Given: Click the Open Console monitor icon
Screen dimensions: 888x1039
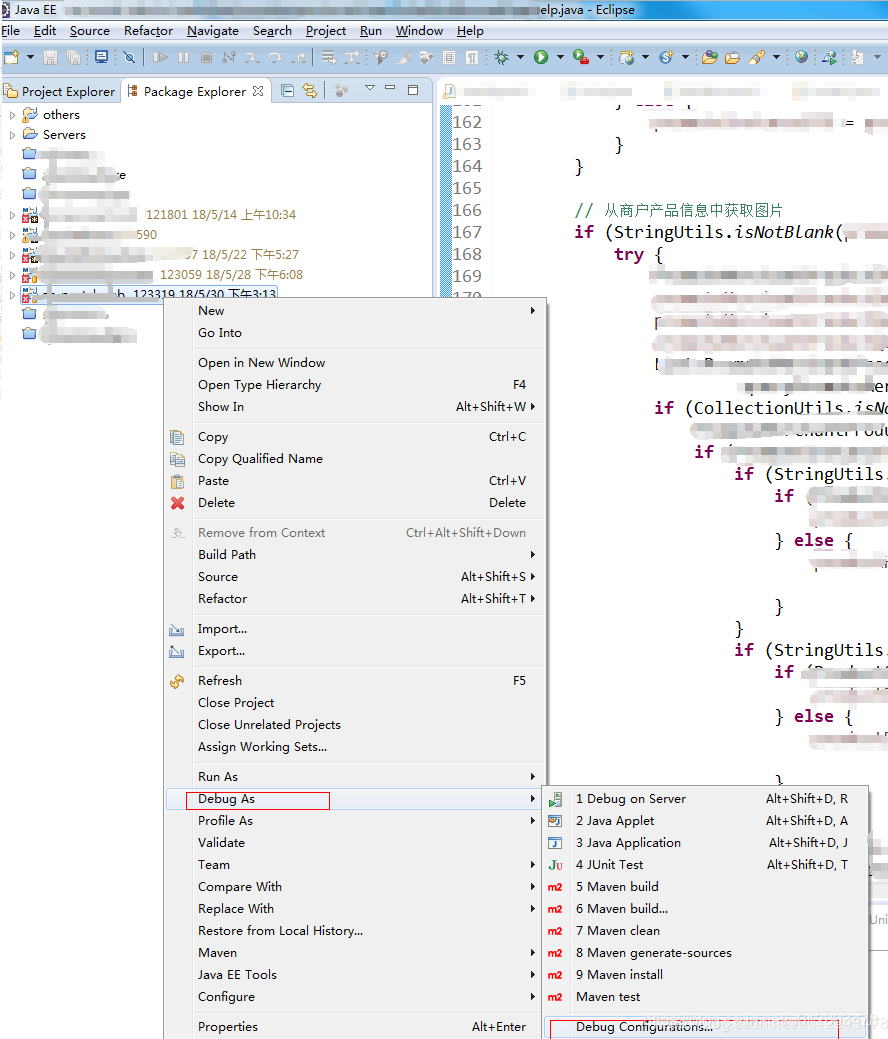Looking at the screenshot, I should coord(101,57).
